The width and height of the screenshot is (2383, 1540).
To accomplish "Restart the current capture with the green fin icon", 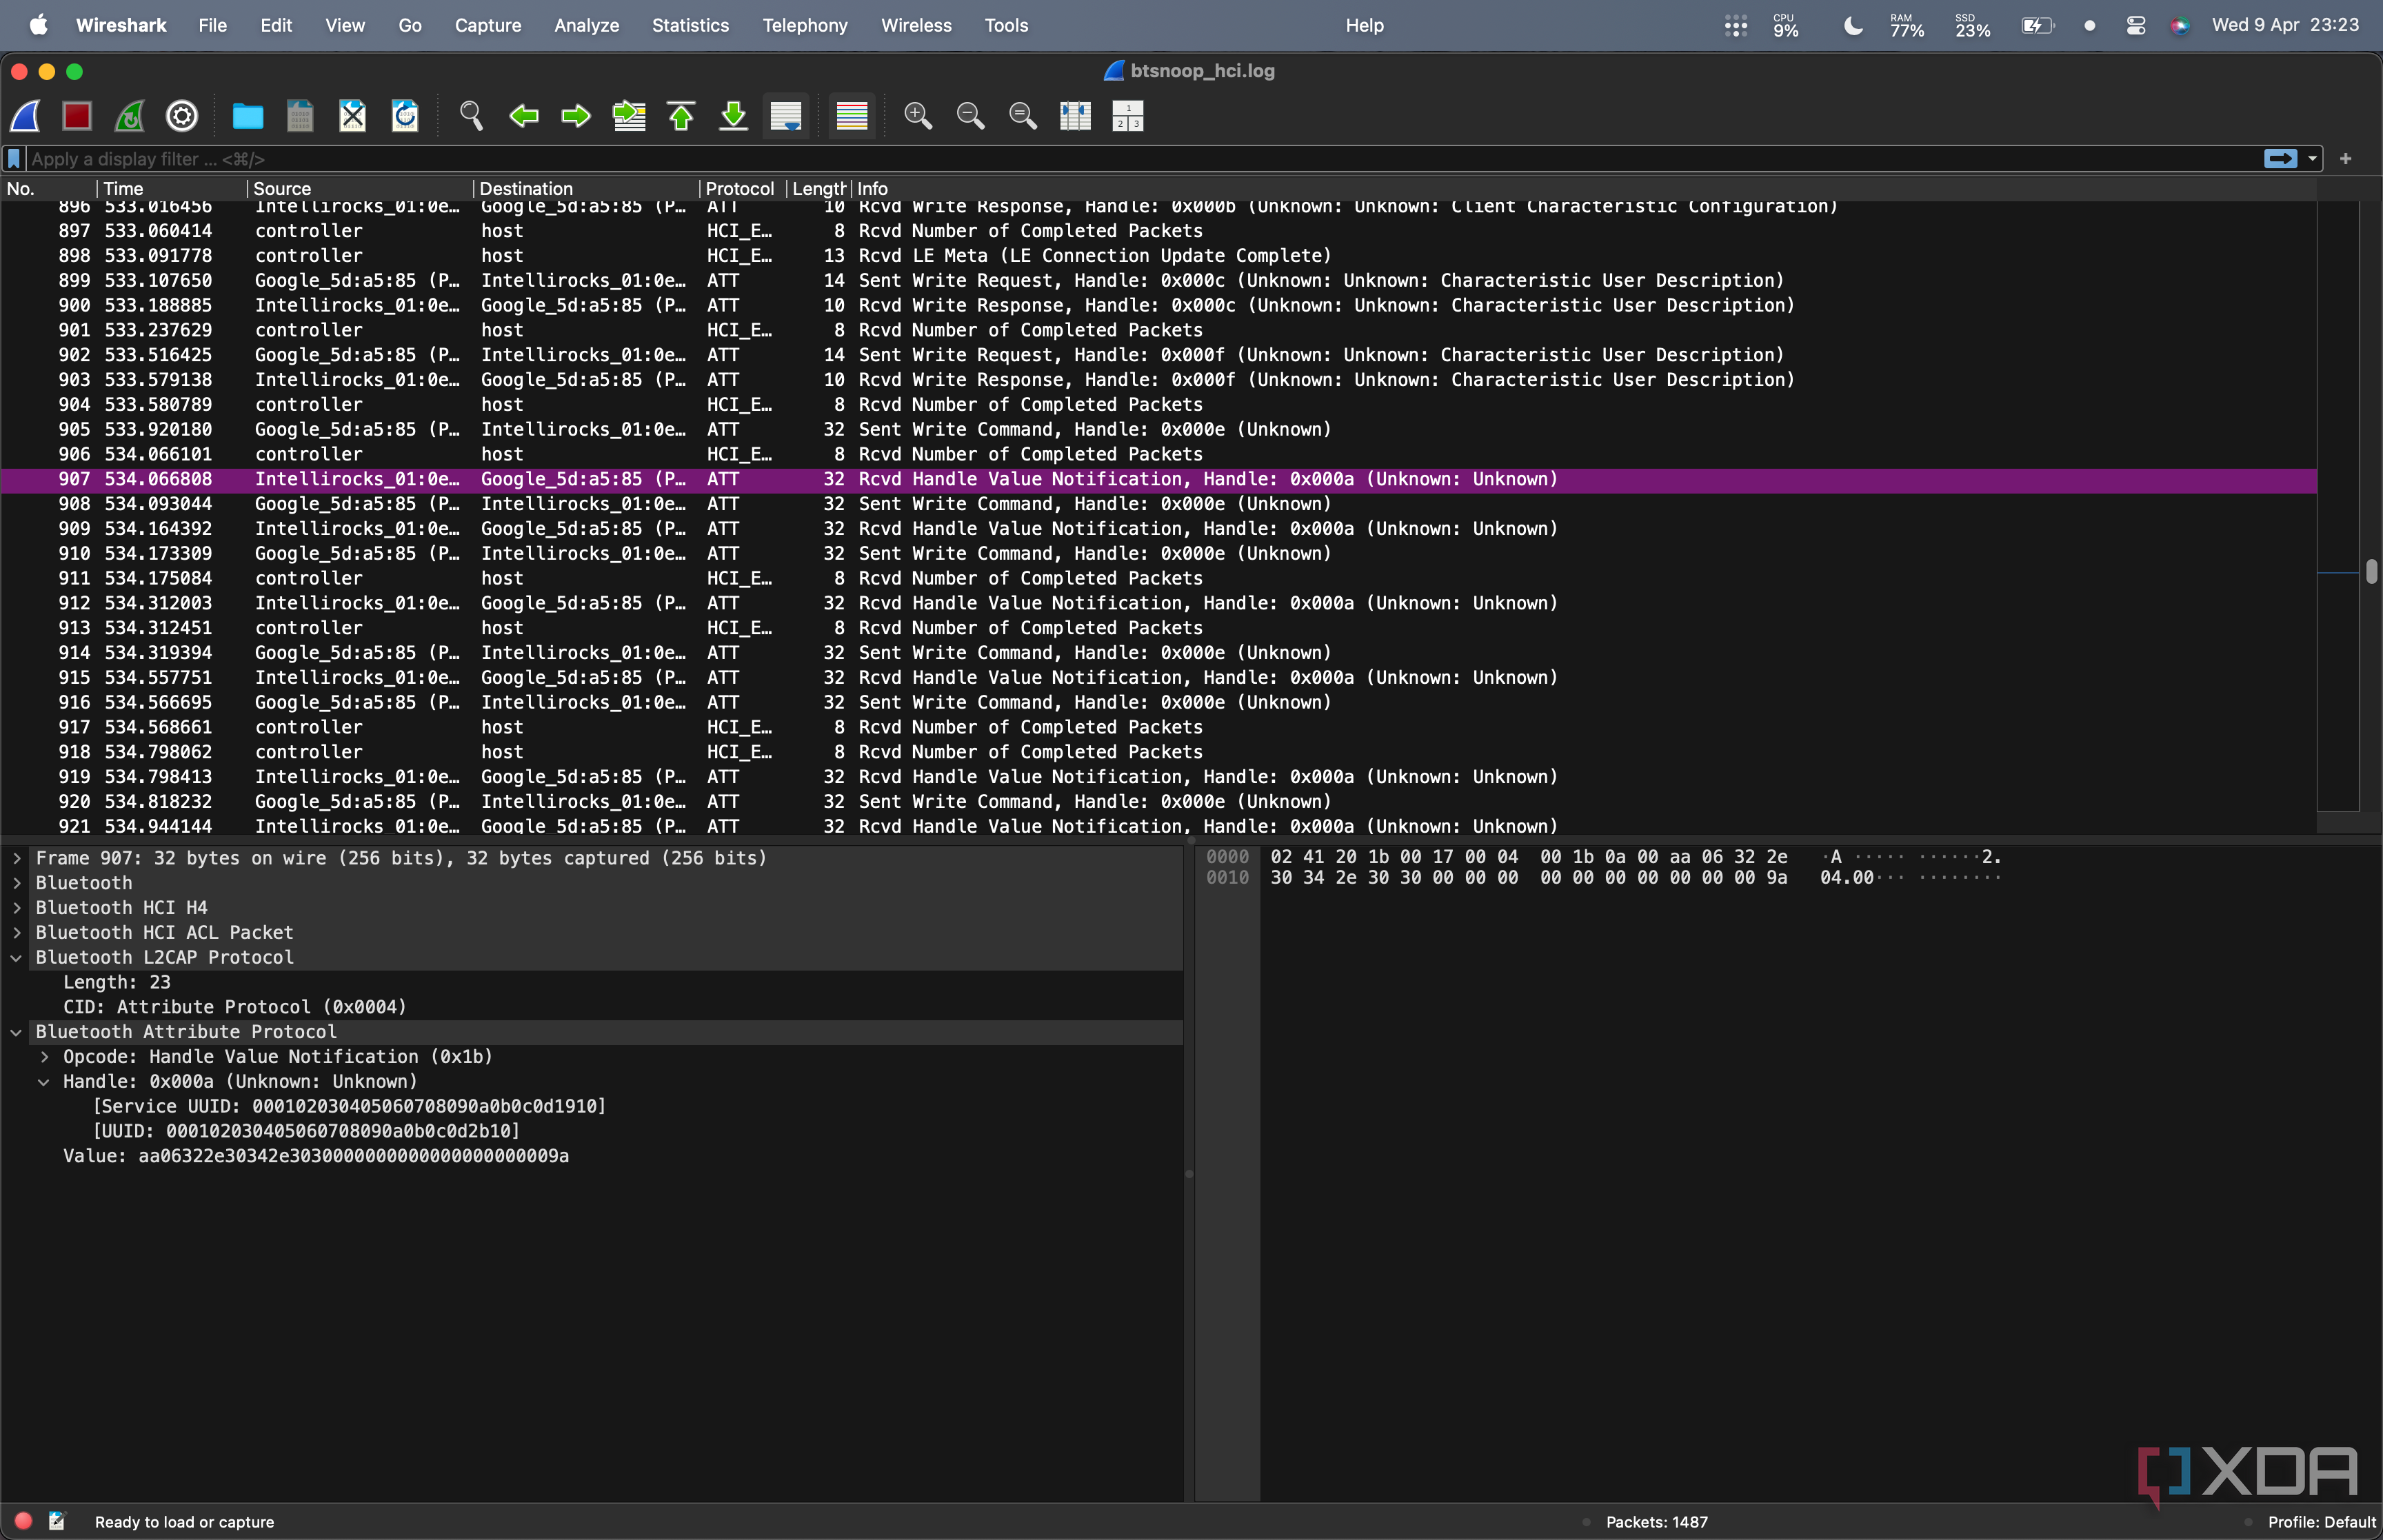I will (x=129, y=116).
